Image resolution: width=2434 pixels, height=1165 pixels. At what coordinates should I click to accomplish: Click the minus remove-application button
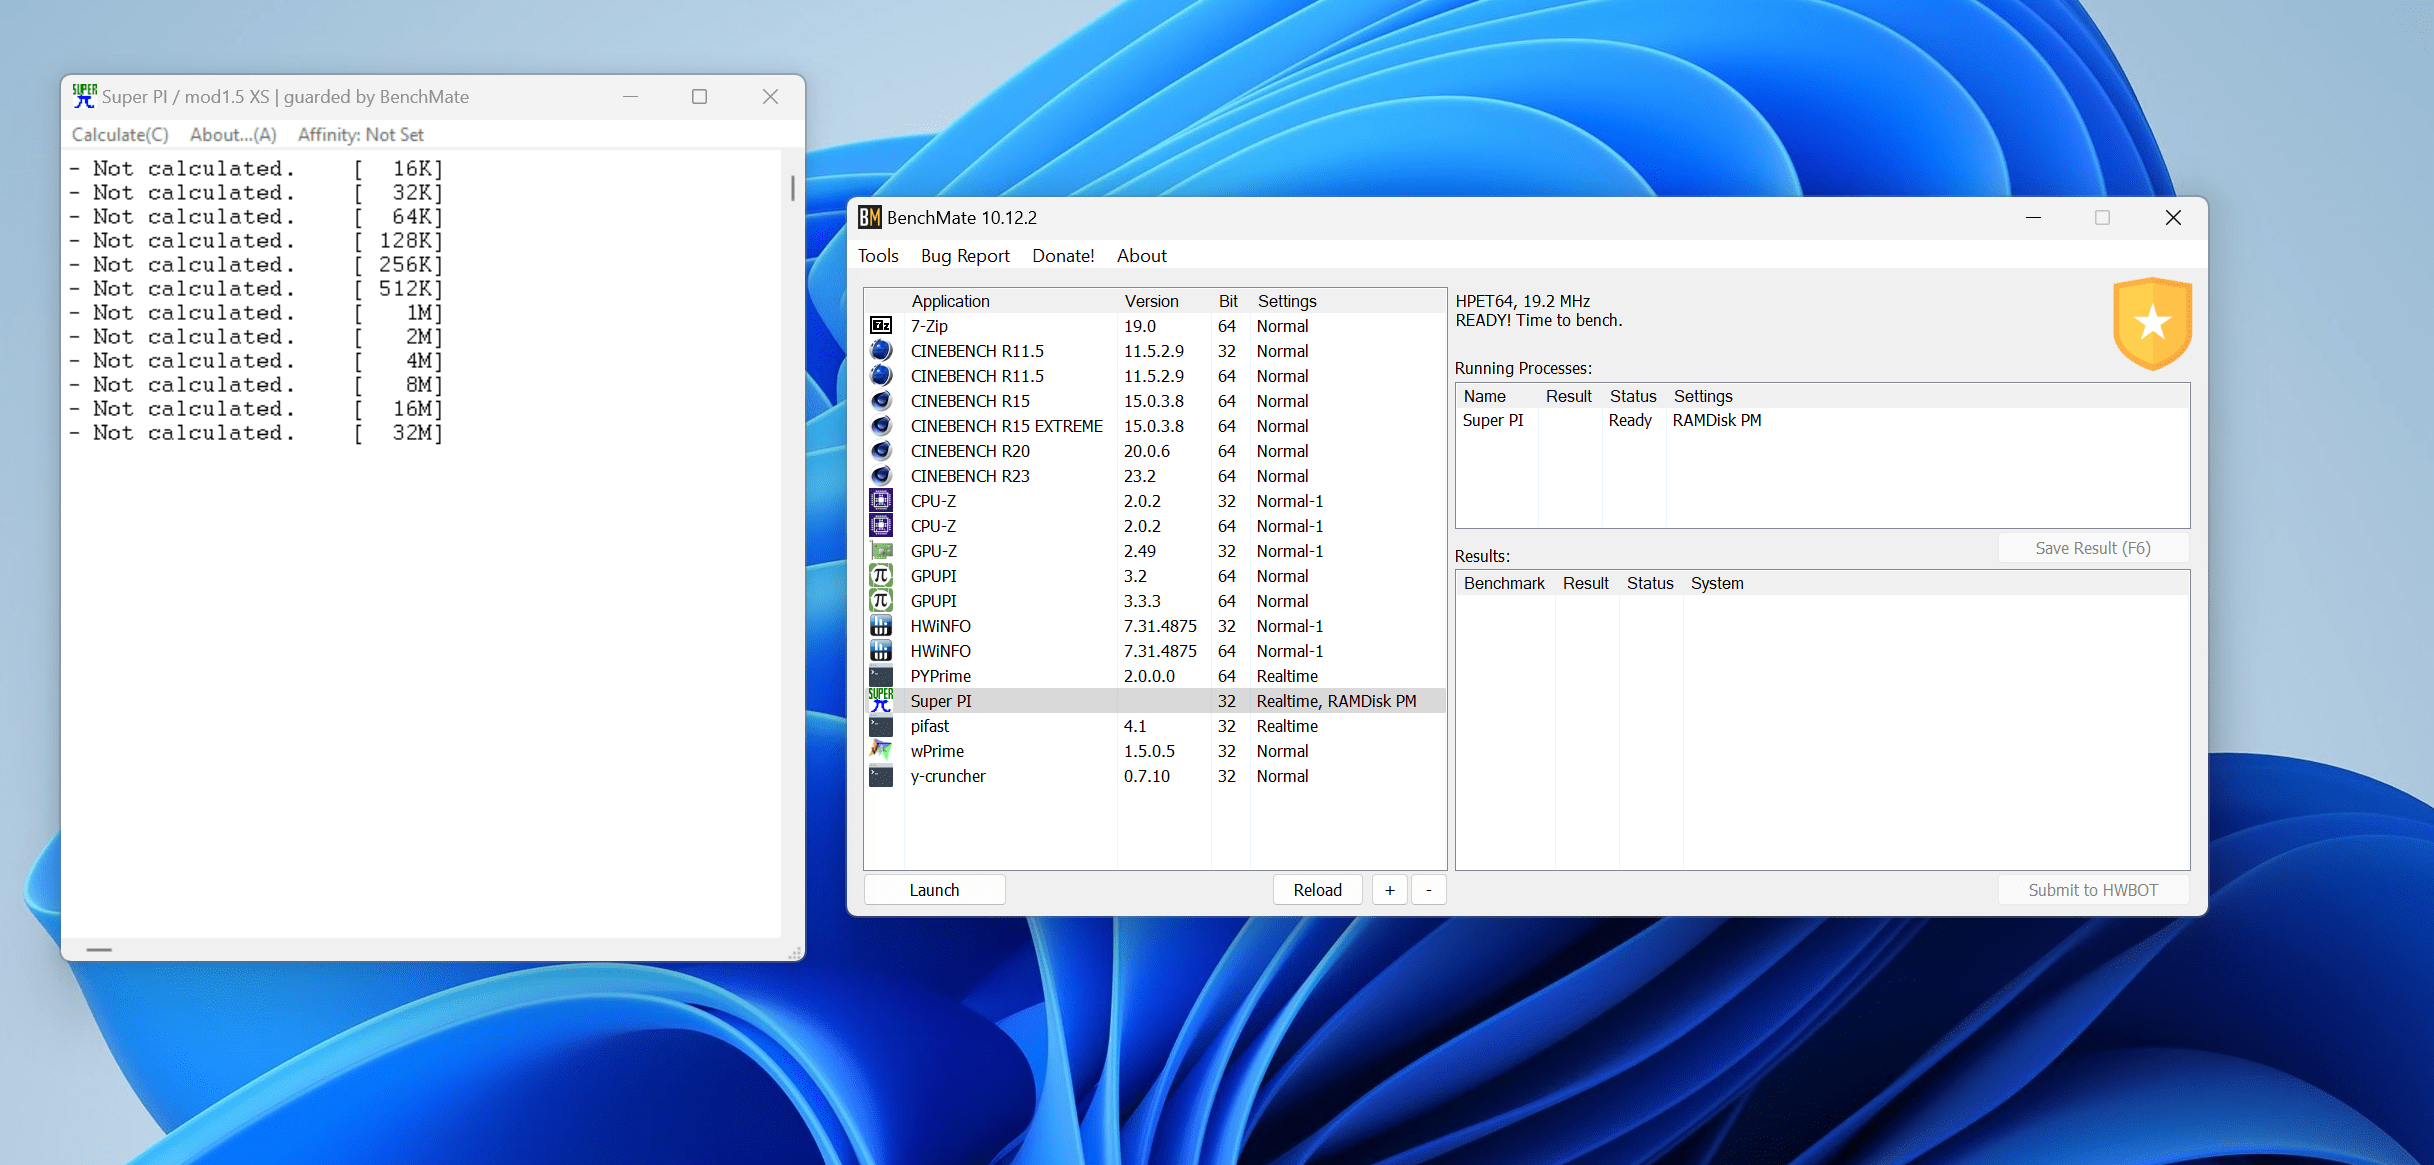point(1428,890)
